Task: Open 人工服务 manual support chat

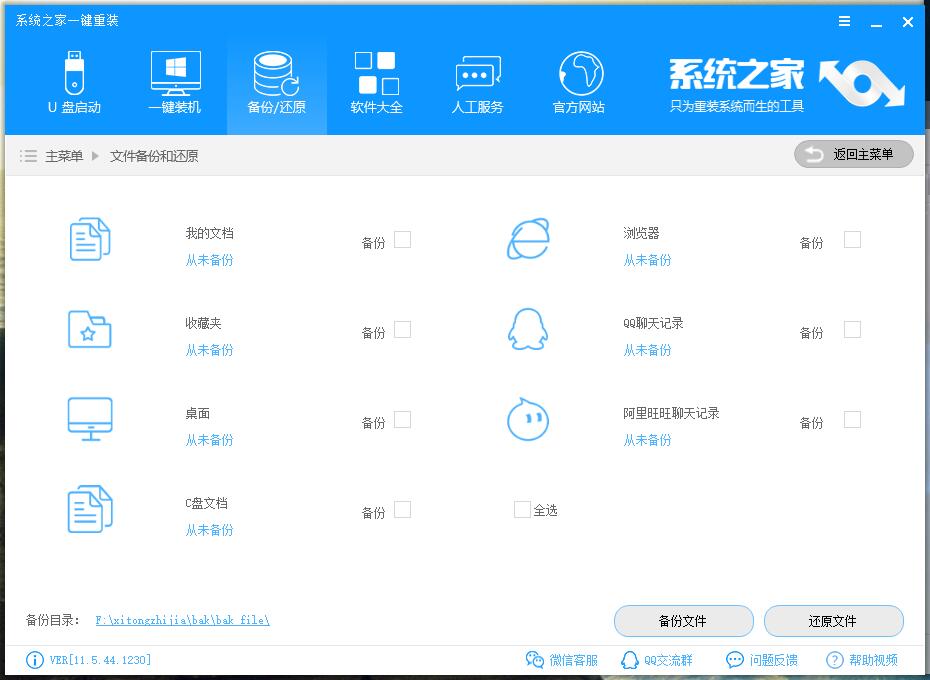Action: (x=477, y=83)
